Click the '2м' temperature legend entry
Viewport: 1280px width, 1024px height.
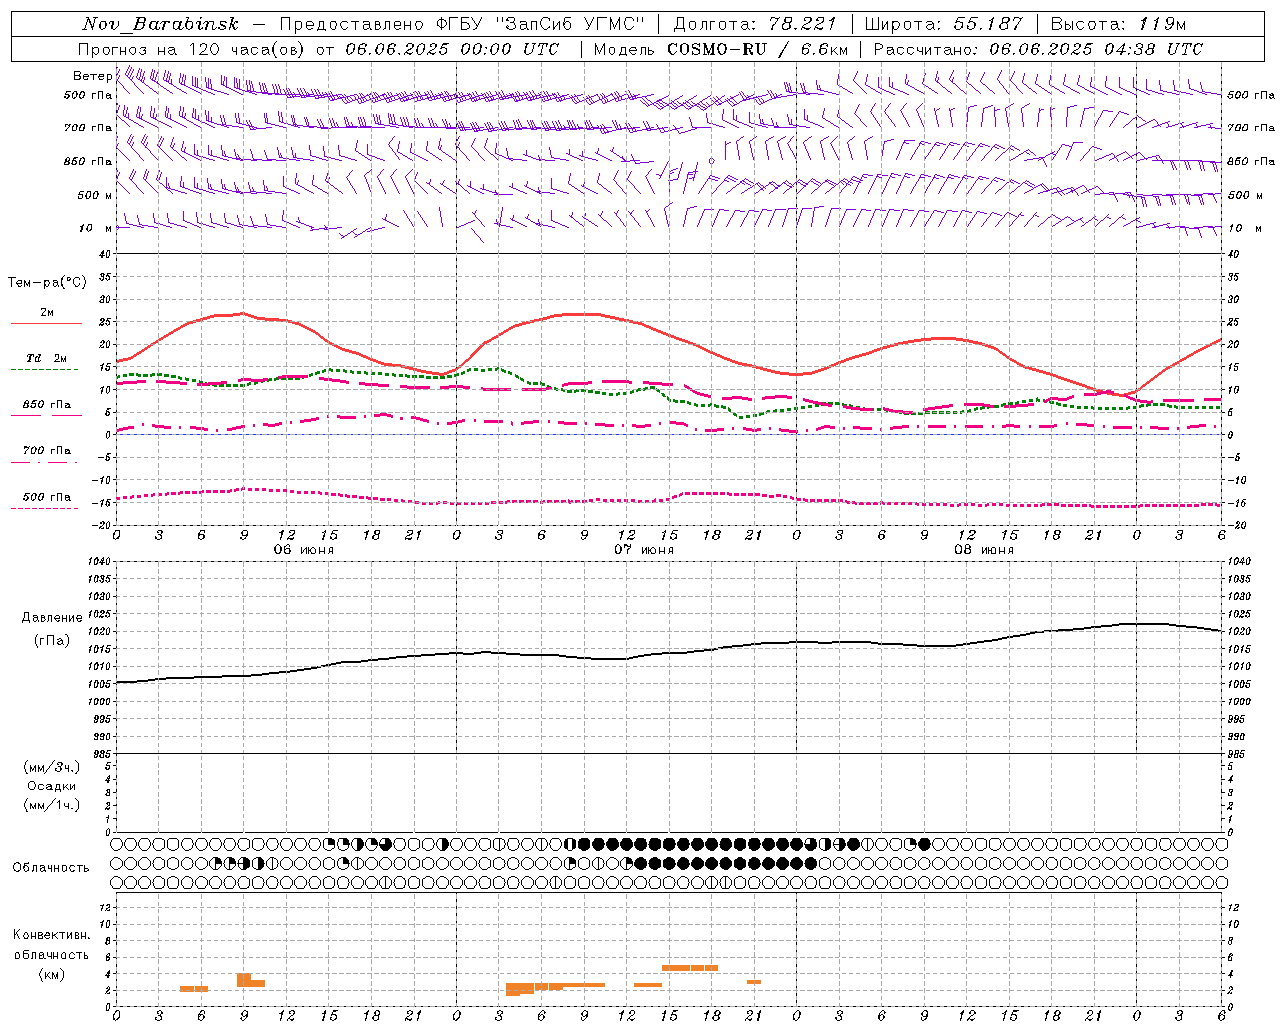point(47,313)
